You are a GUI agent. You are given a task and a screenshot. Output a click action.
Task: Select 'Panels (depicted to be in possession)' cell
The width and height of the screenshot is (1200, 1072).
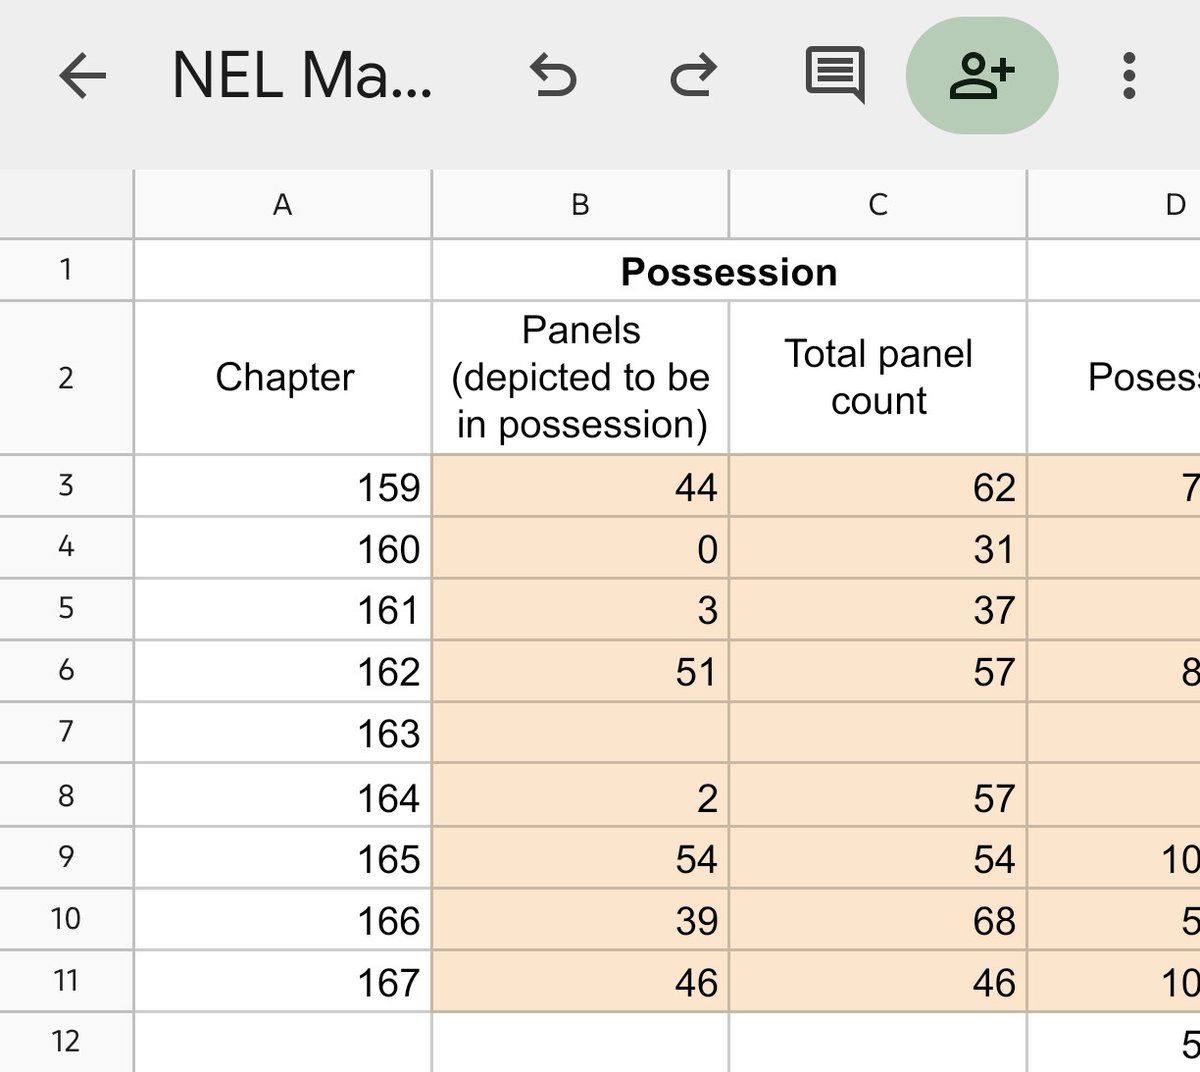580,378
